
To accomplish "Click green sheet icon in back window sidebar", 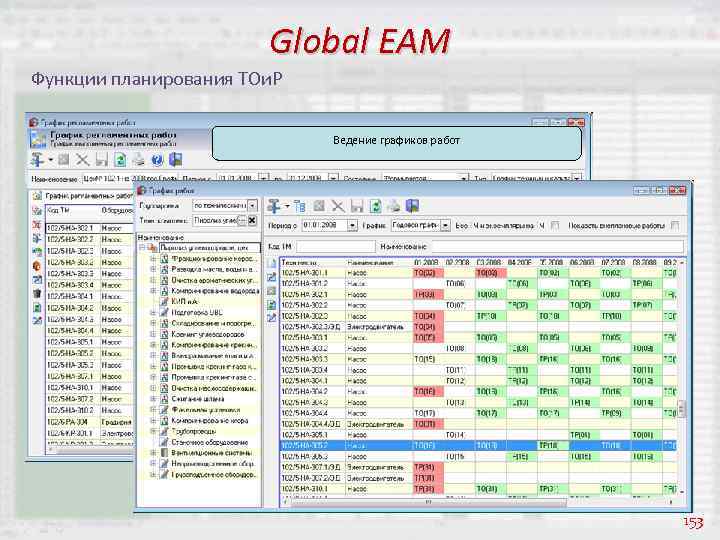I will [x=37, y=307].
